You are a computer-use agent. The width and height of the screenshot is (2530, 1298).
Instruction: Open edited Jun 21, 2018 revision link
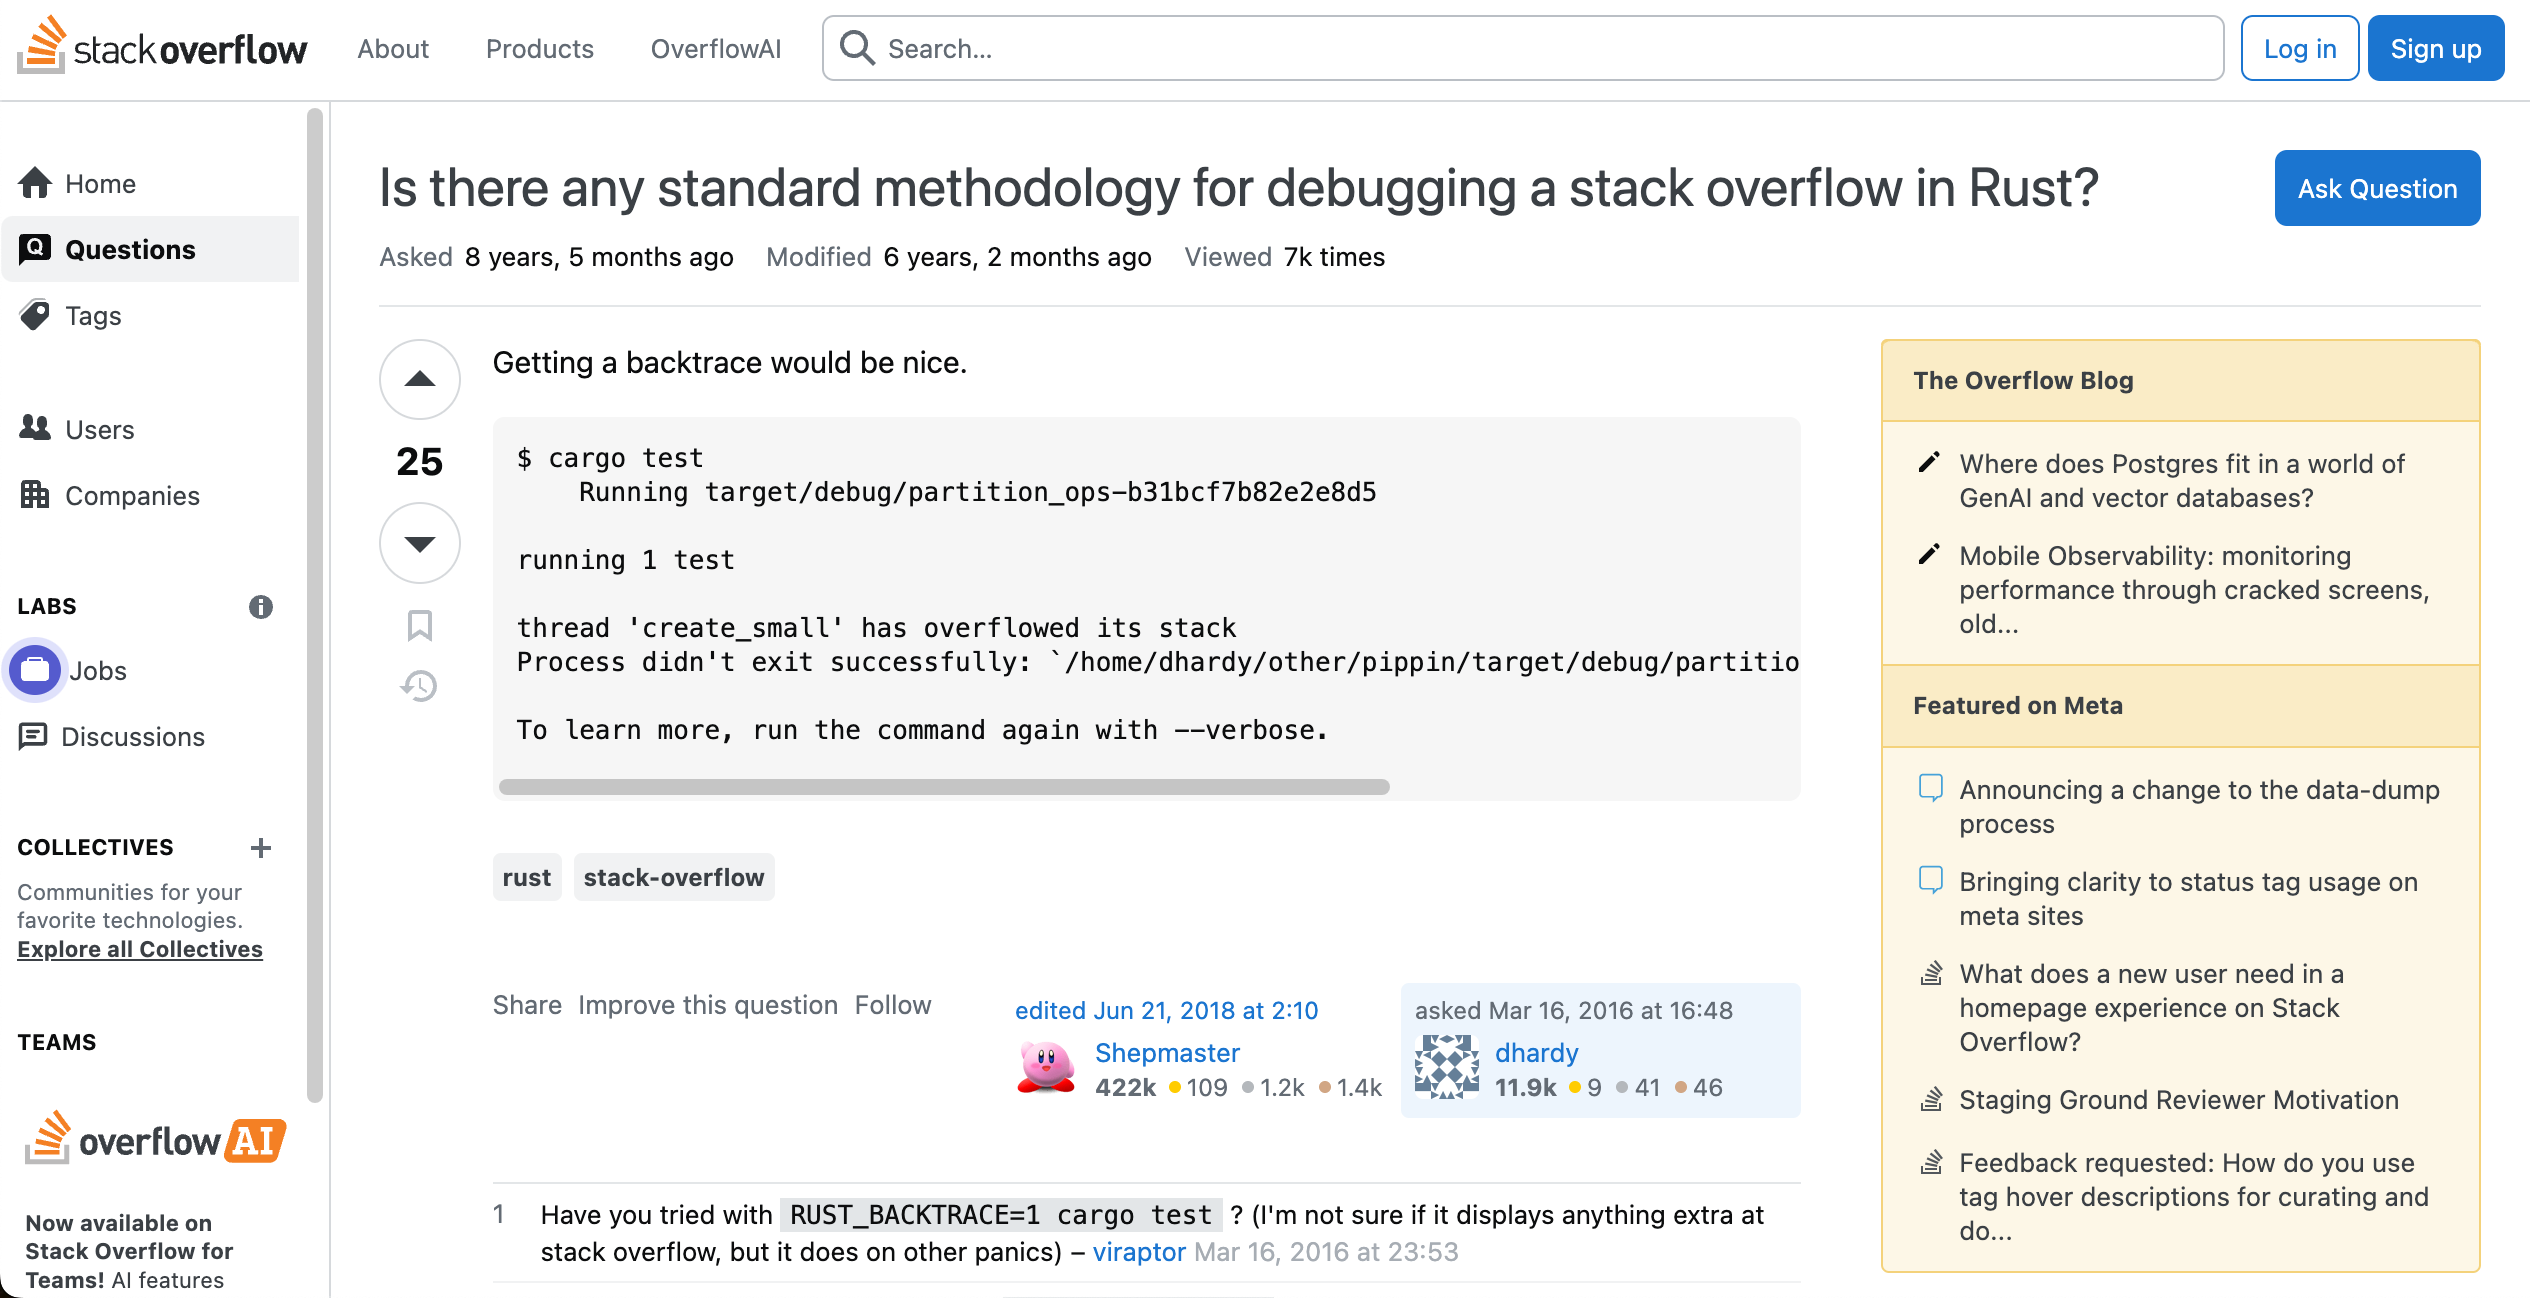[x=1167, y=1010]
